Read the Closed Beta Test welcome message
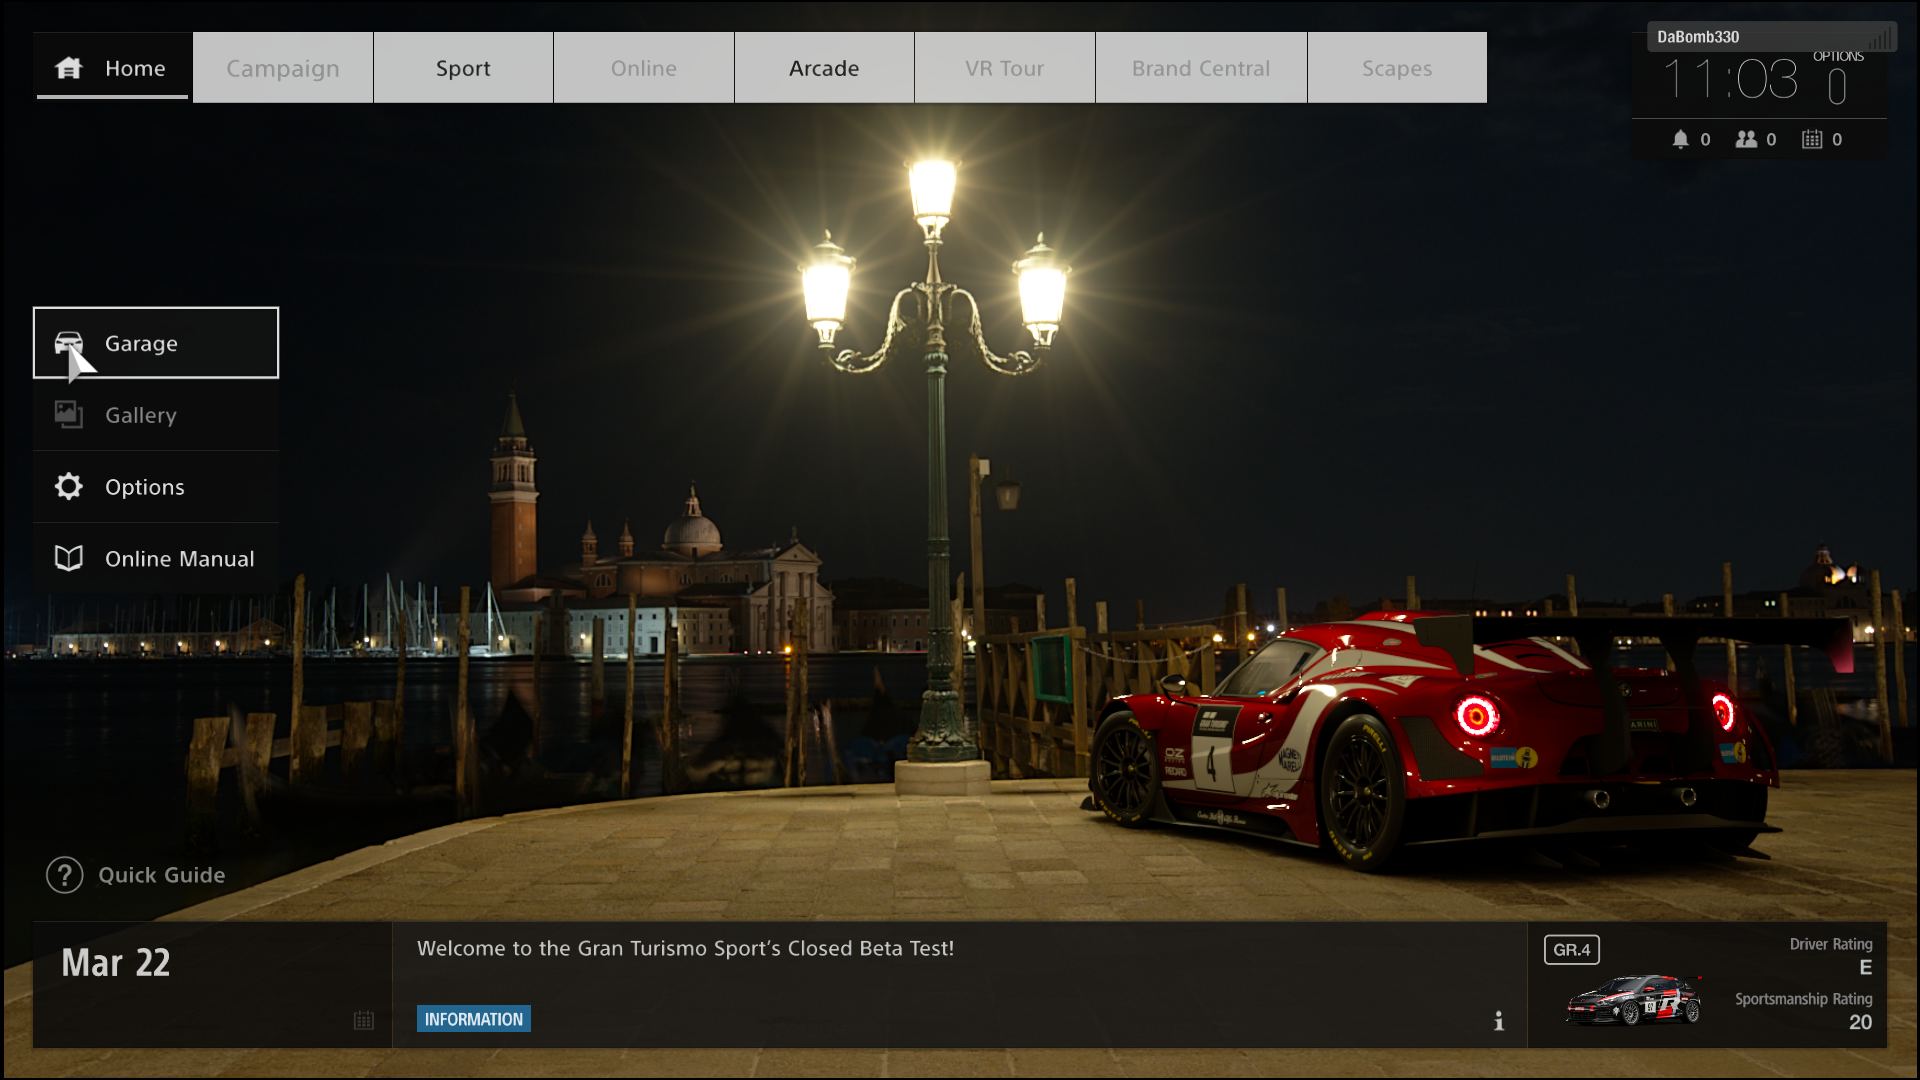1920x1080 pixels. click(x=686, y=948)
